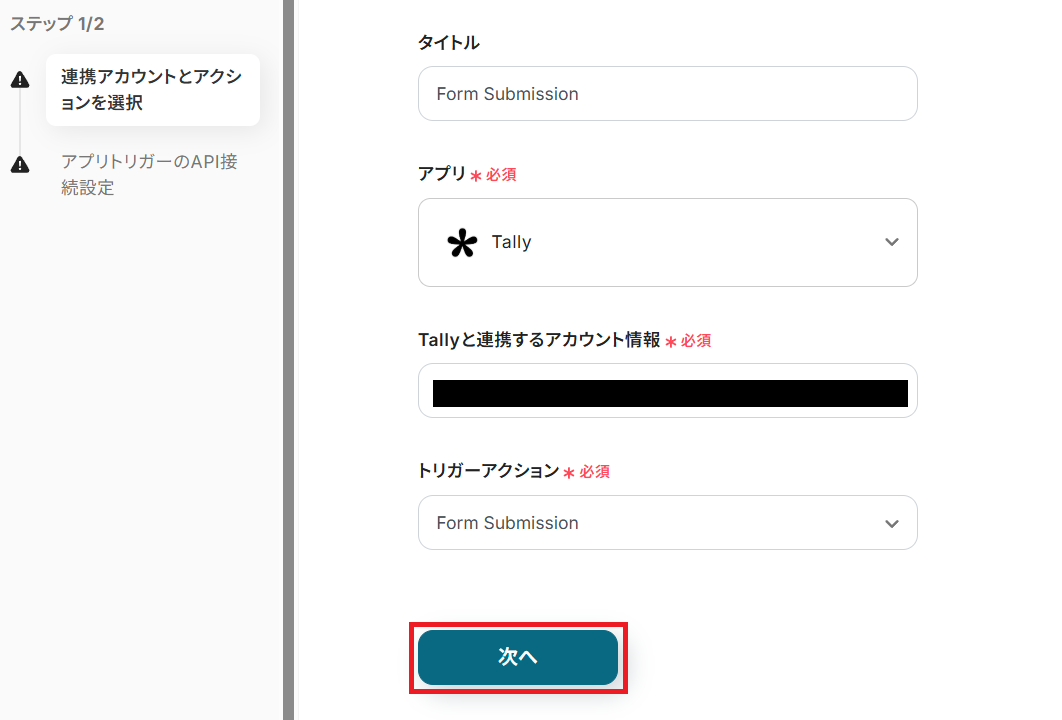
Task: Click the ステップ 1/2 heading
Action: pos(57,24)
